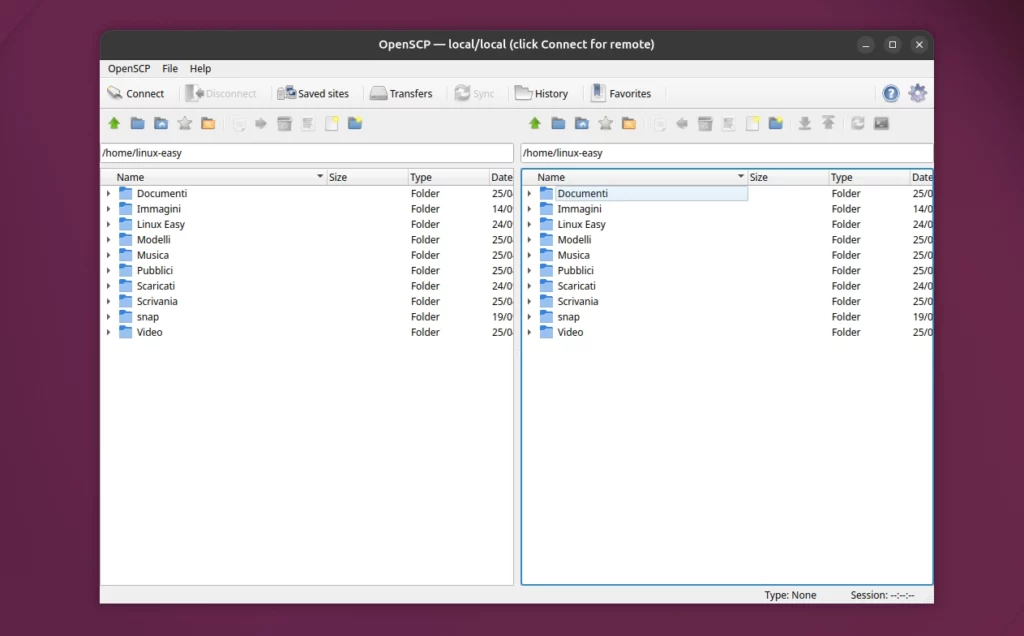The image size is (1024, 636).
Task: Open settings with the gear icon
Action: click(x=918, y=93)
